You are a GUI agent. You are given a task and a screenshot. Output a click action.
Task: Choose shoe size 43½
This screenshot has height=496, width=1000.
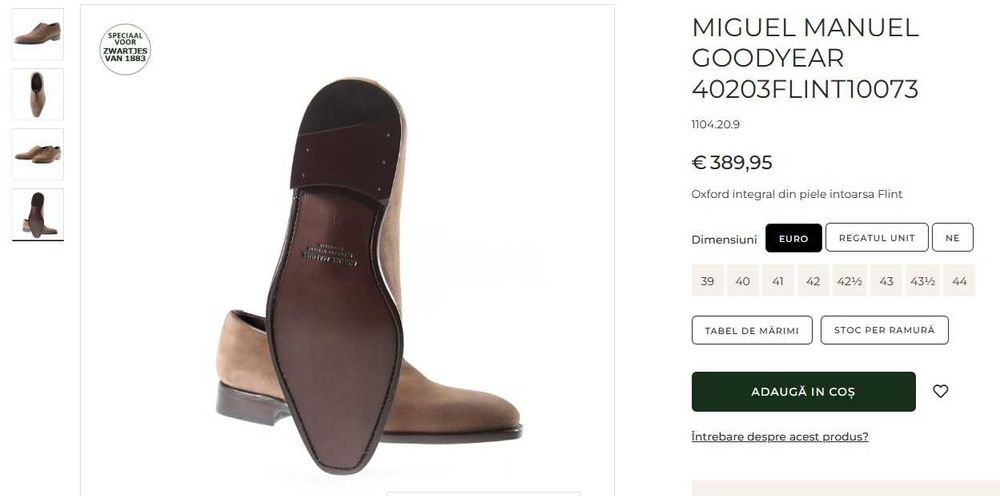pyautogui.click(x=923, y=281)
